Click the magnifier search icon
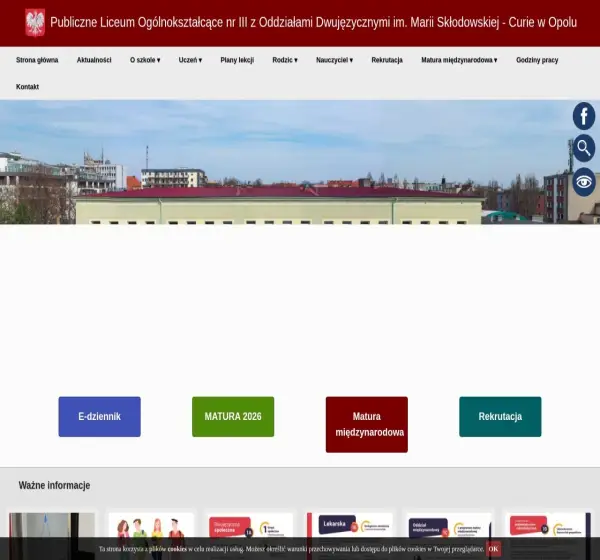The image size is (600, 560). coord(584,148)
